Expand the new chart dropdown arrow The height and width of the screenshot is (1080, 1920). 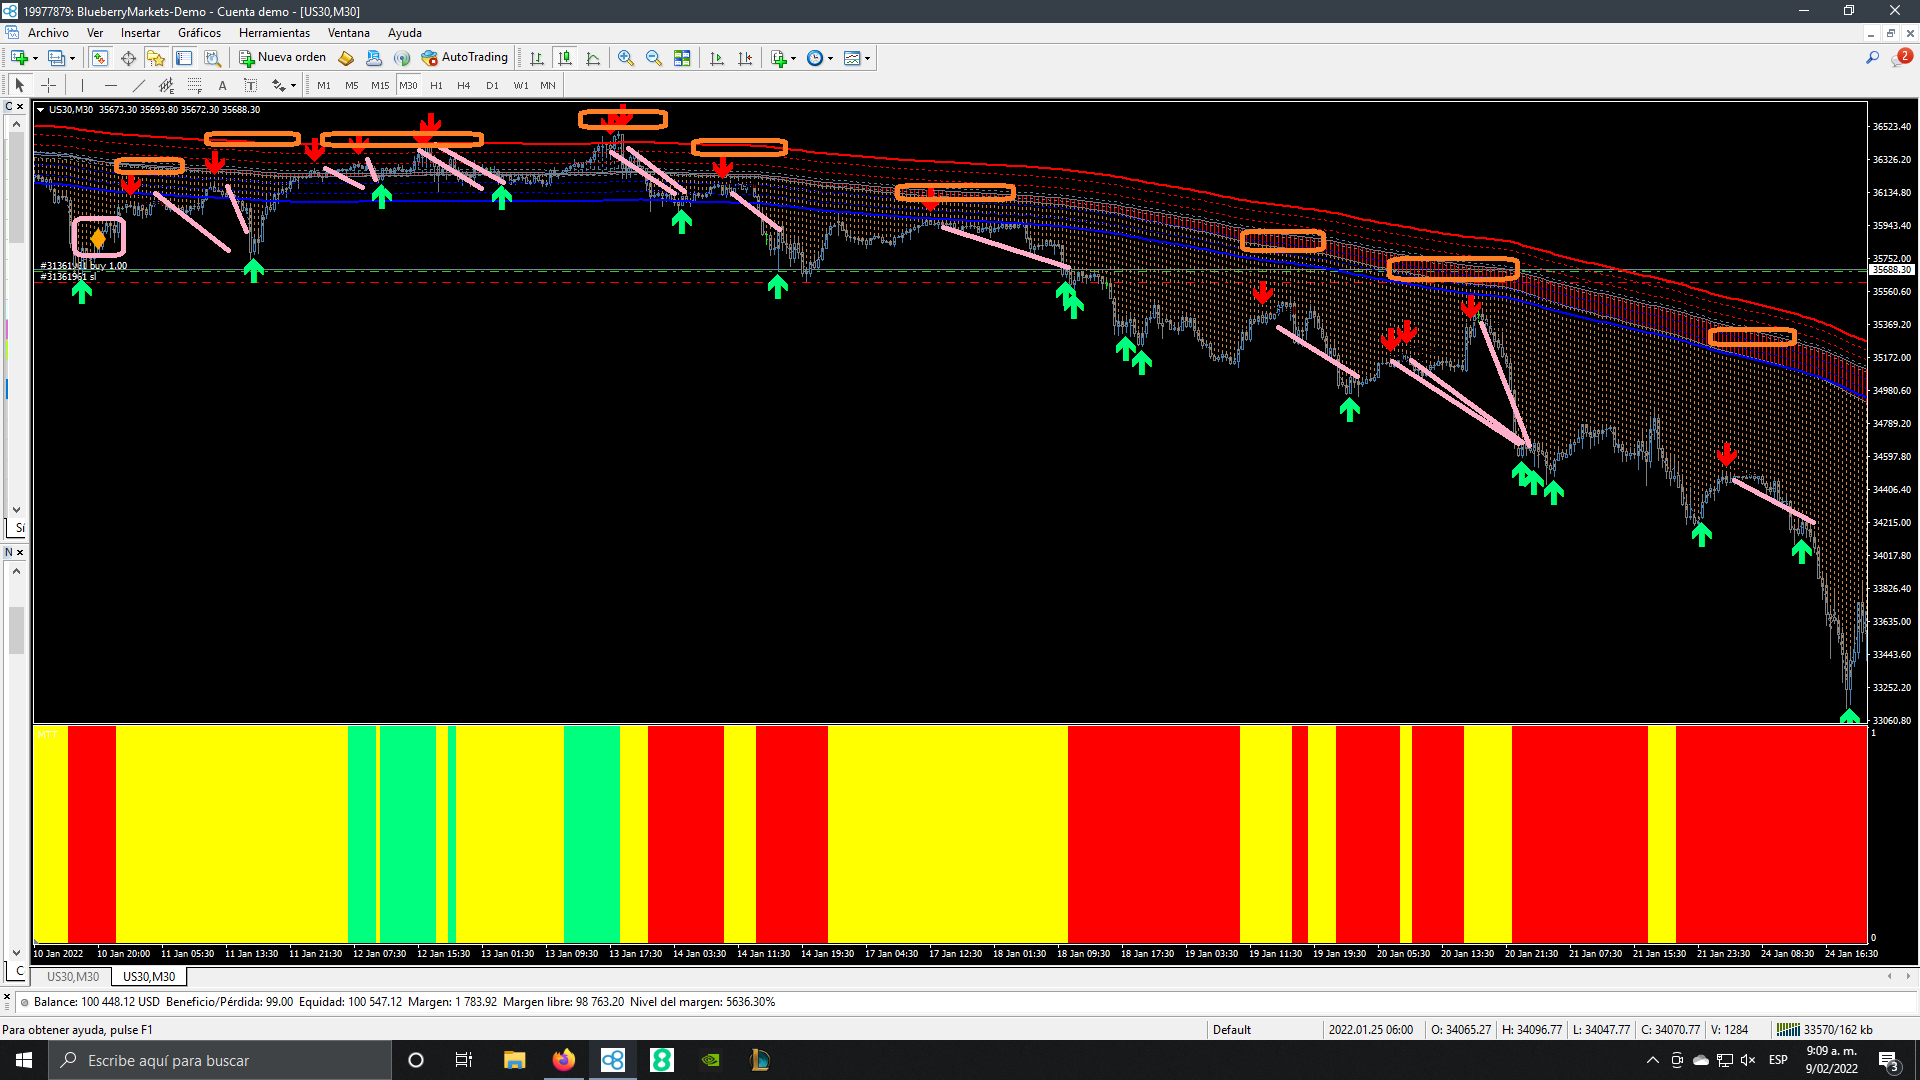(x=36, y=59)
